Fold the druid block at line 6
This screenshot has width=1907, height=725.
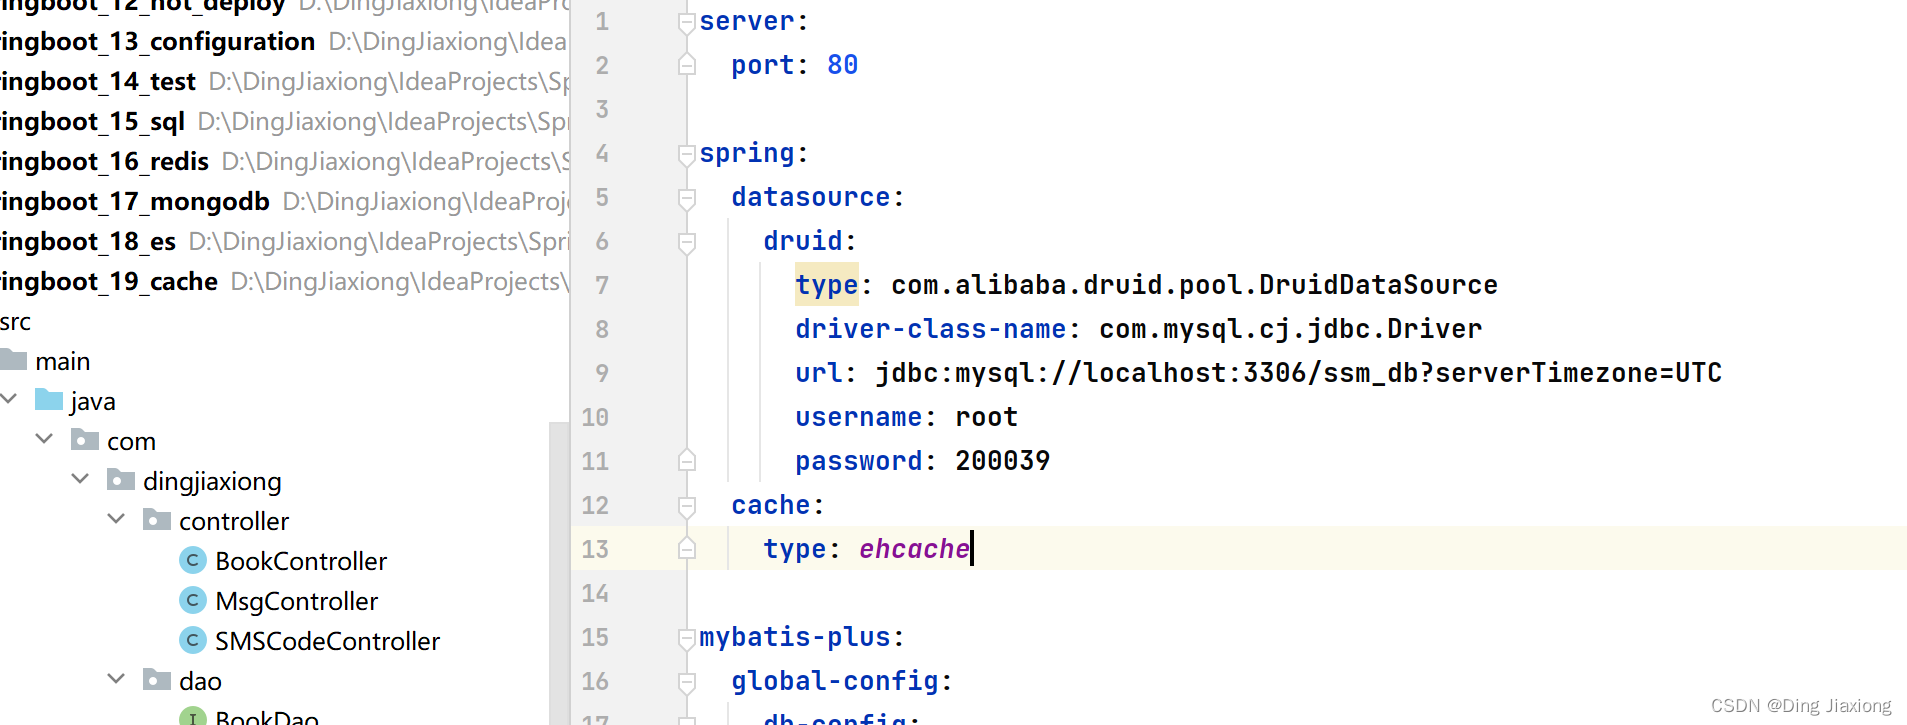coord(687,242)
